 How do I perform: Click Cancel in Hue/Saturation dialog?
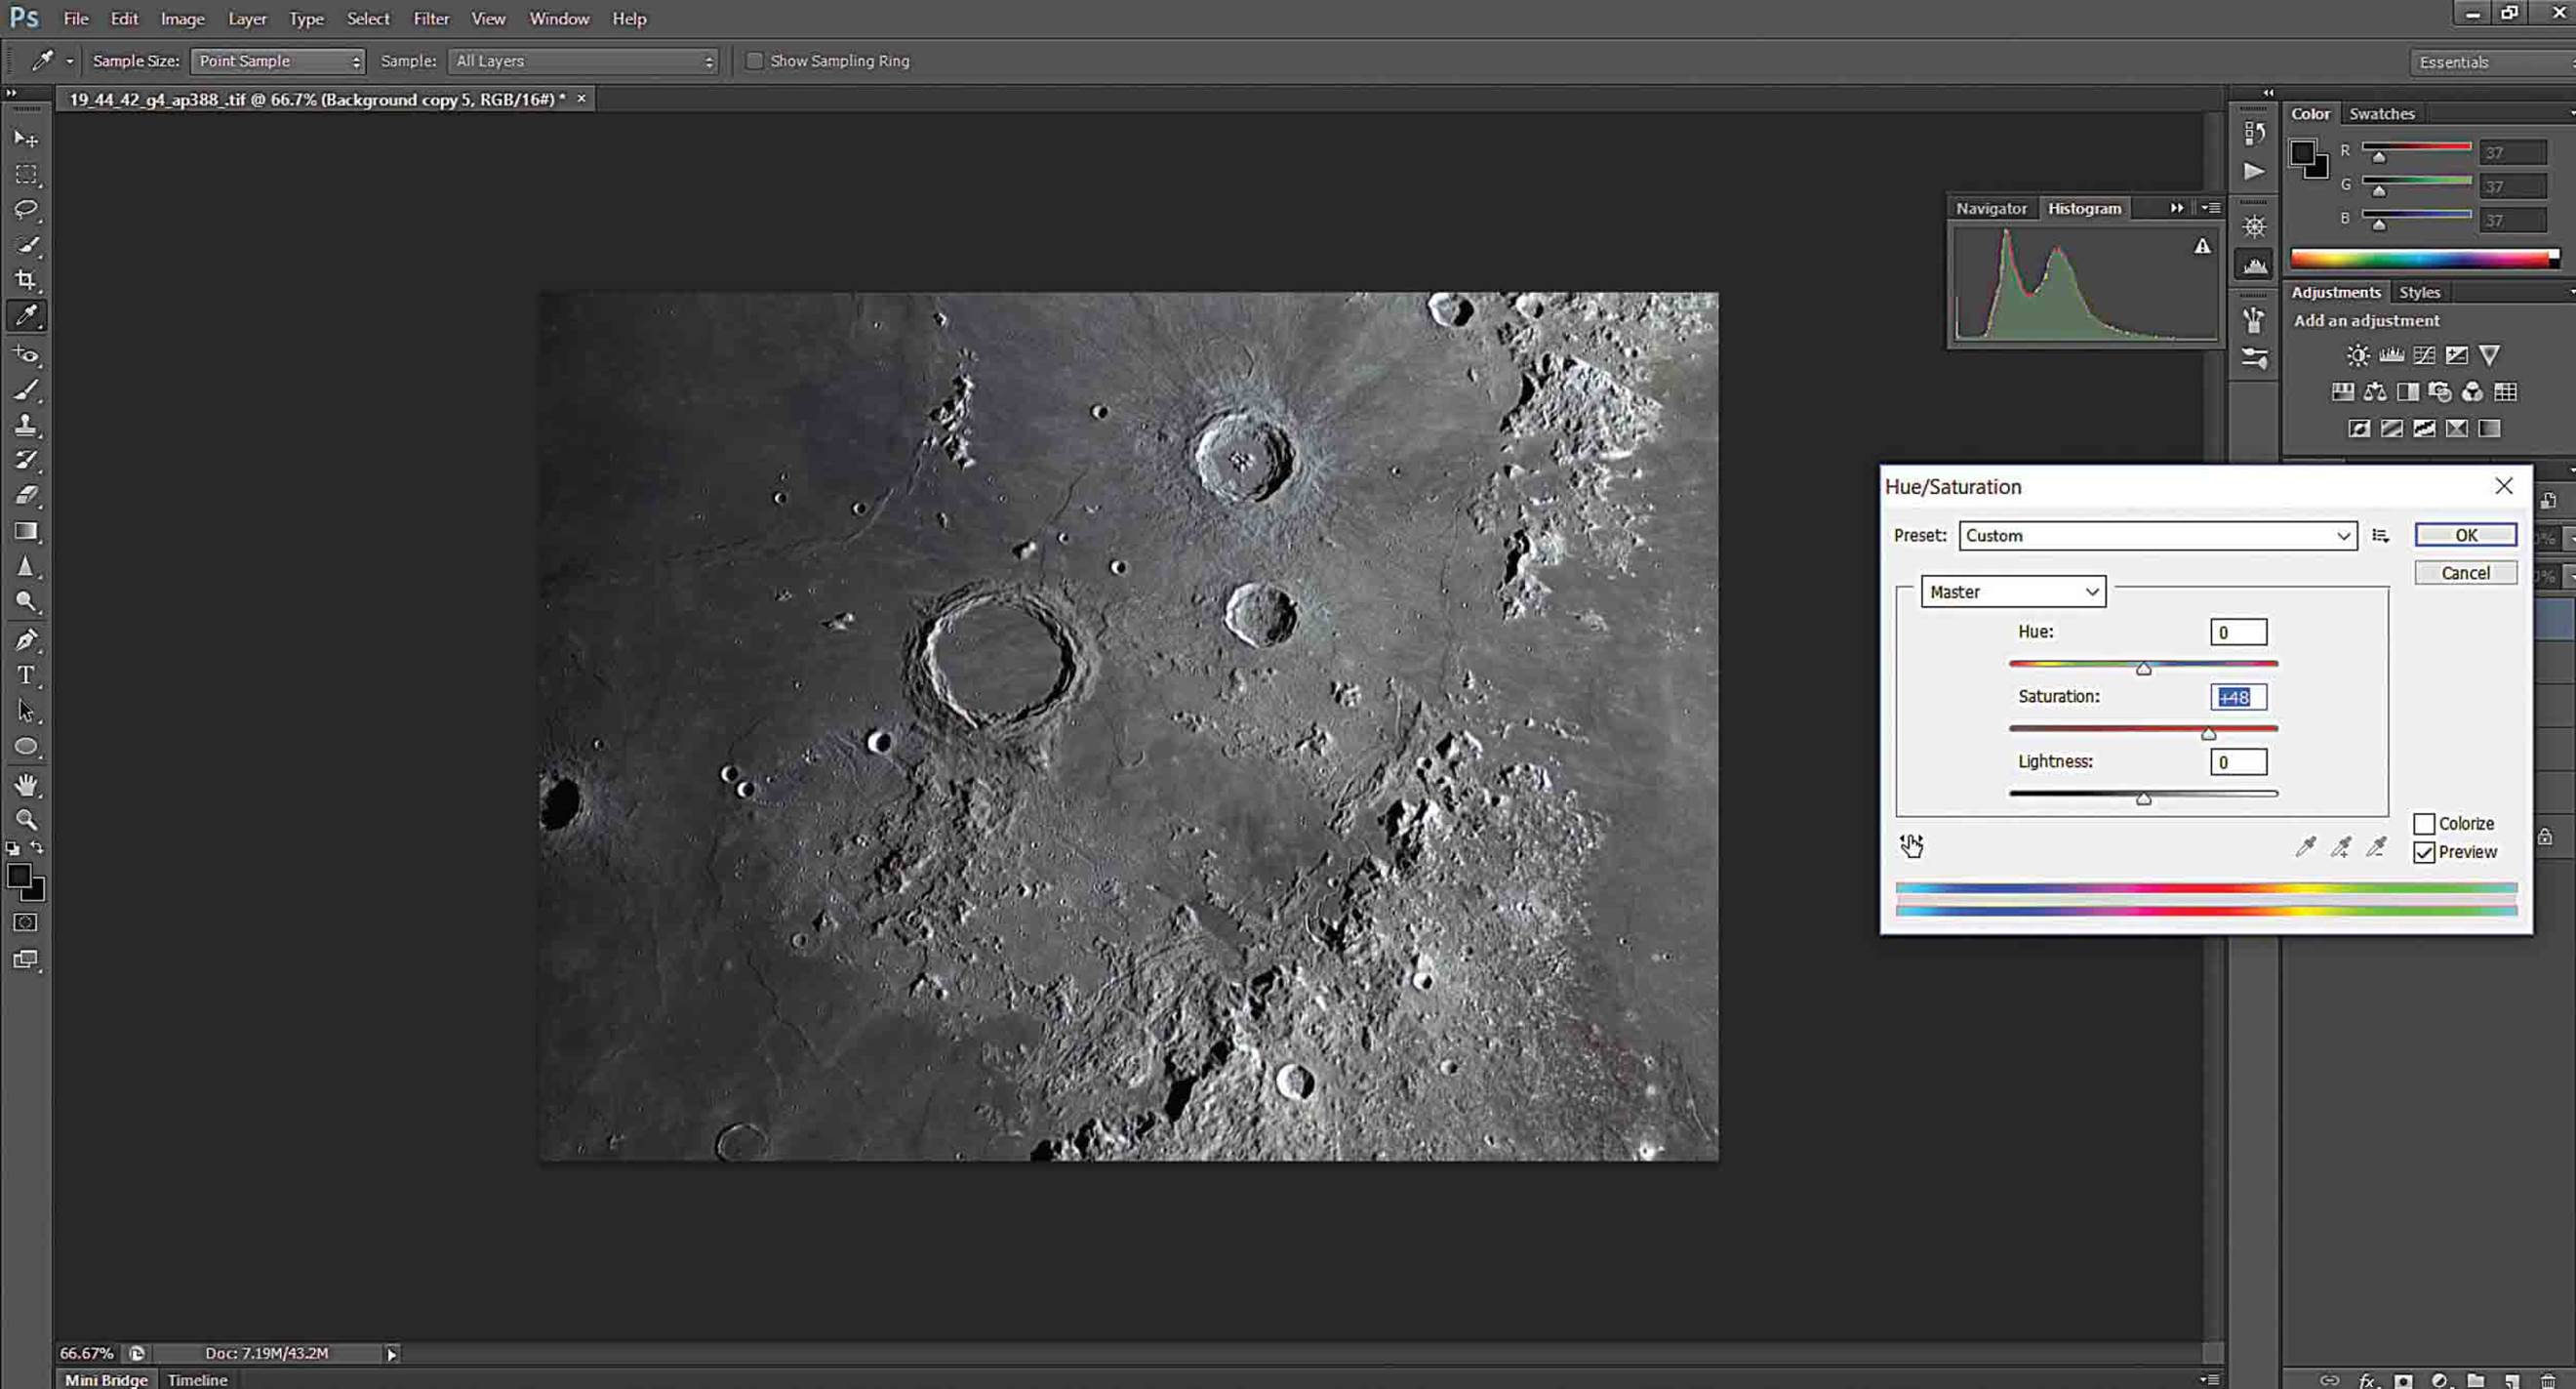coord(2466,573)
